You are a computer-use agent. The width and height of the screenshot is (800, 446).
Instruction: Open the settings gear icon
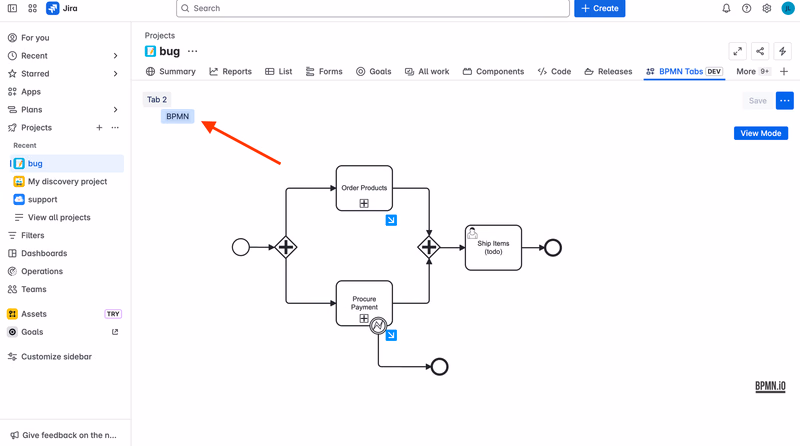[767, 8]
